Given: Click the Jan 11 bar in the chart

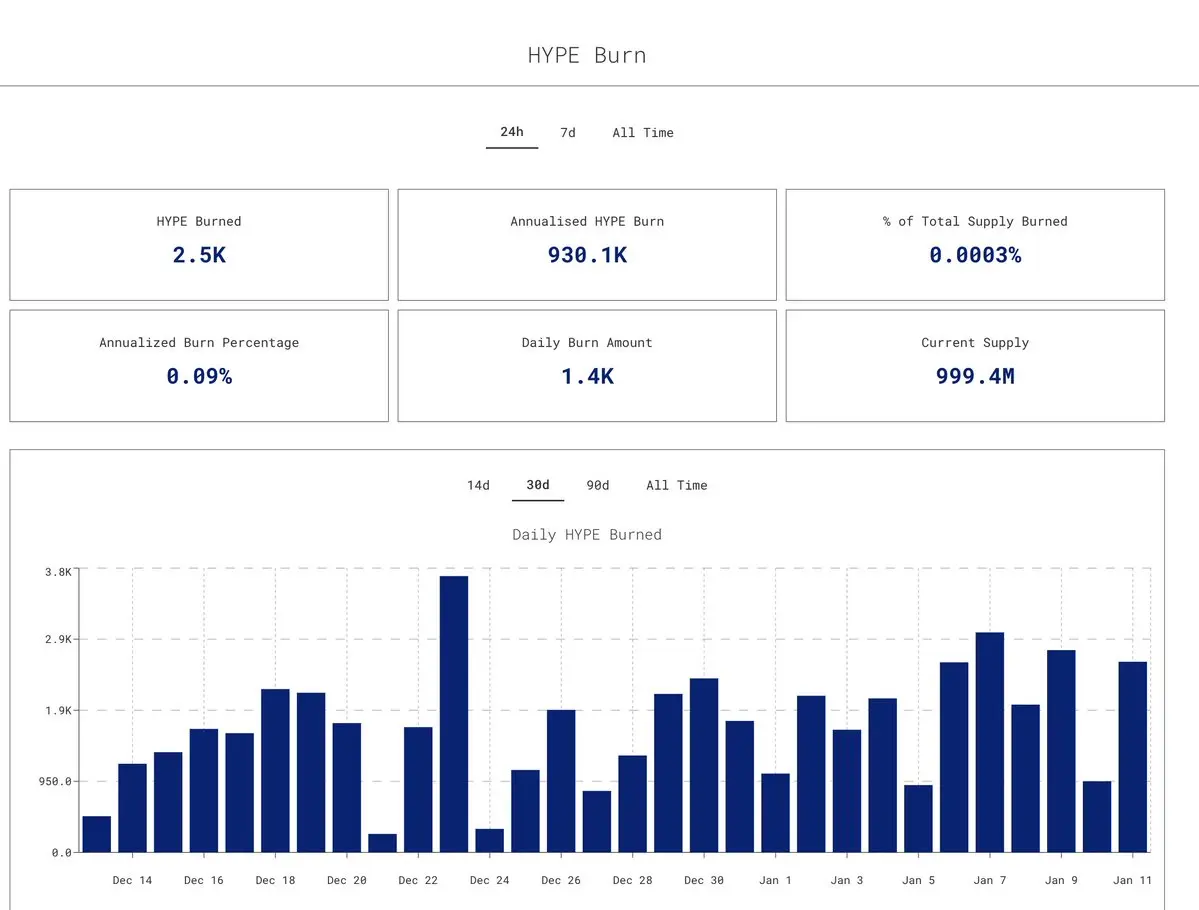Looking at the screenshot, I should pyautogui.click(x=1132, y=757).
